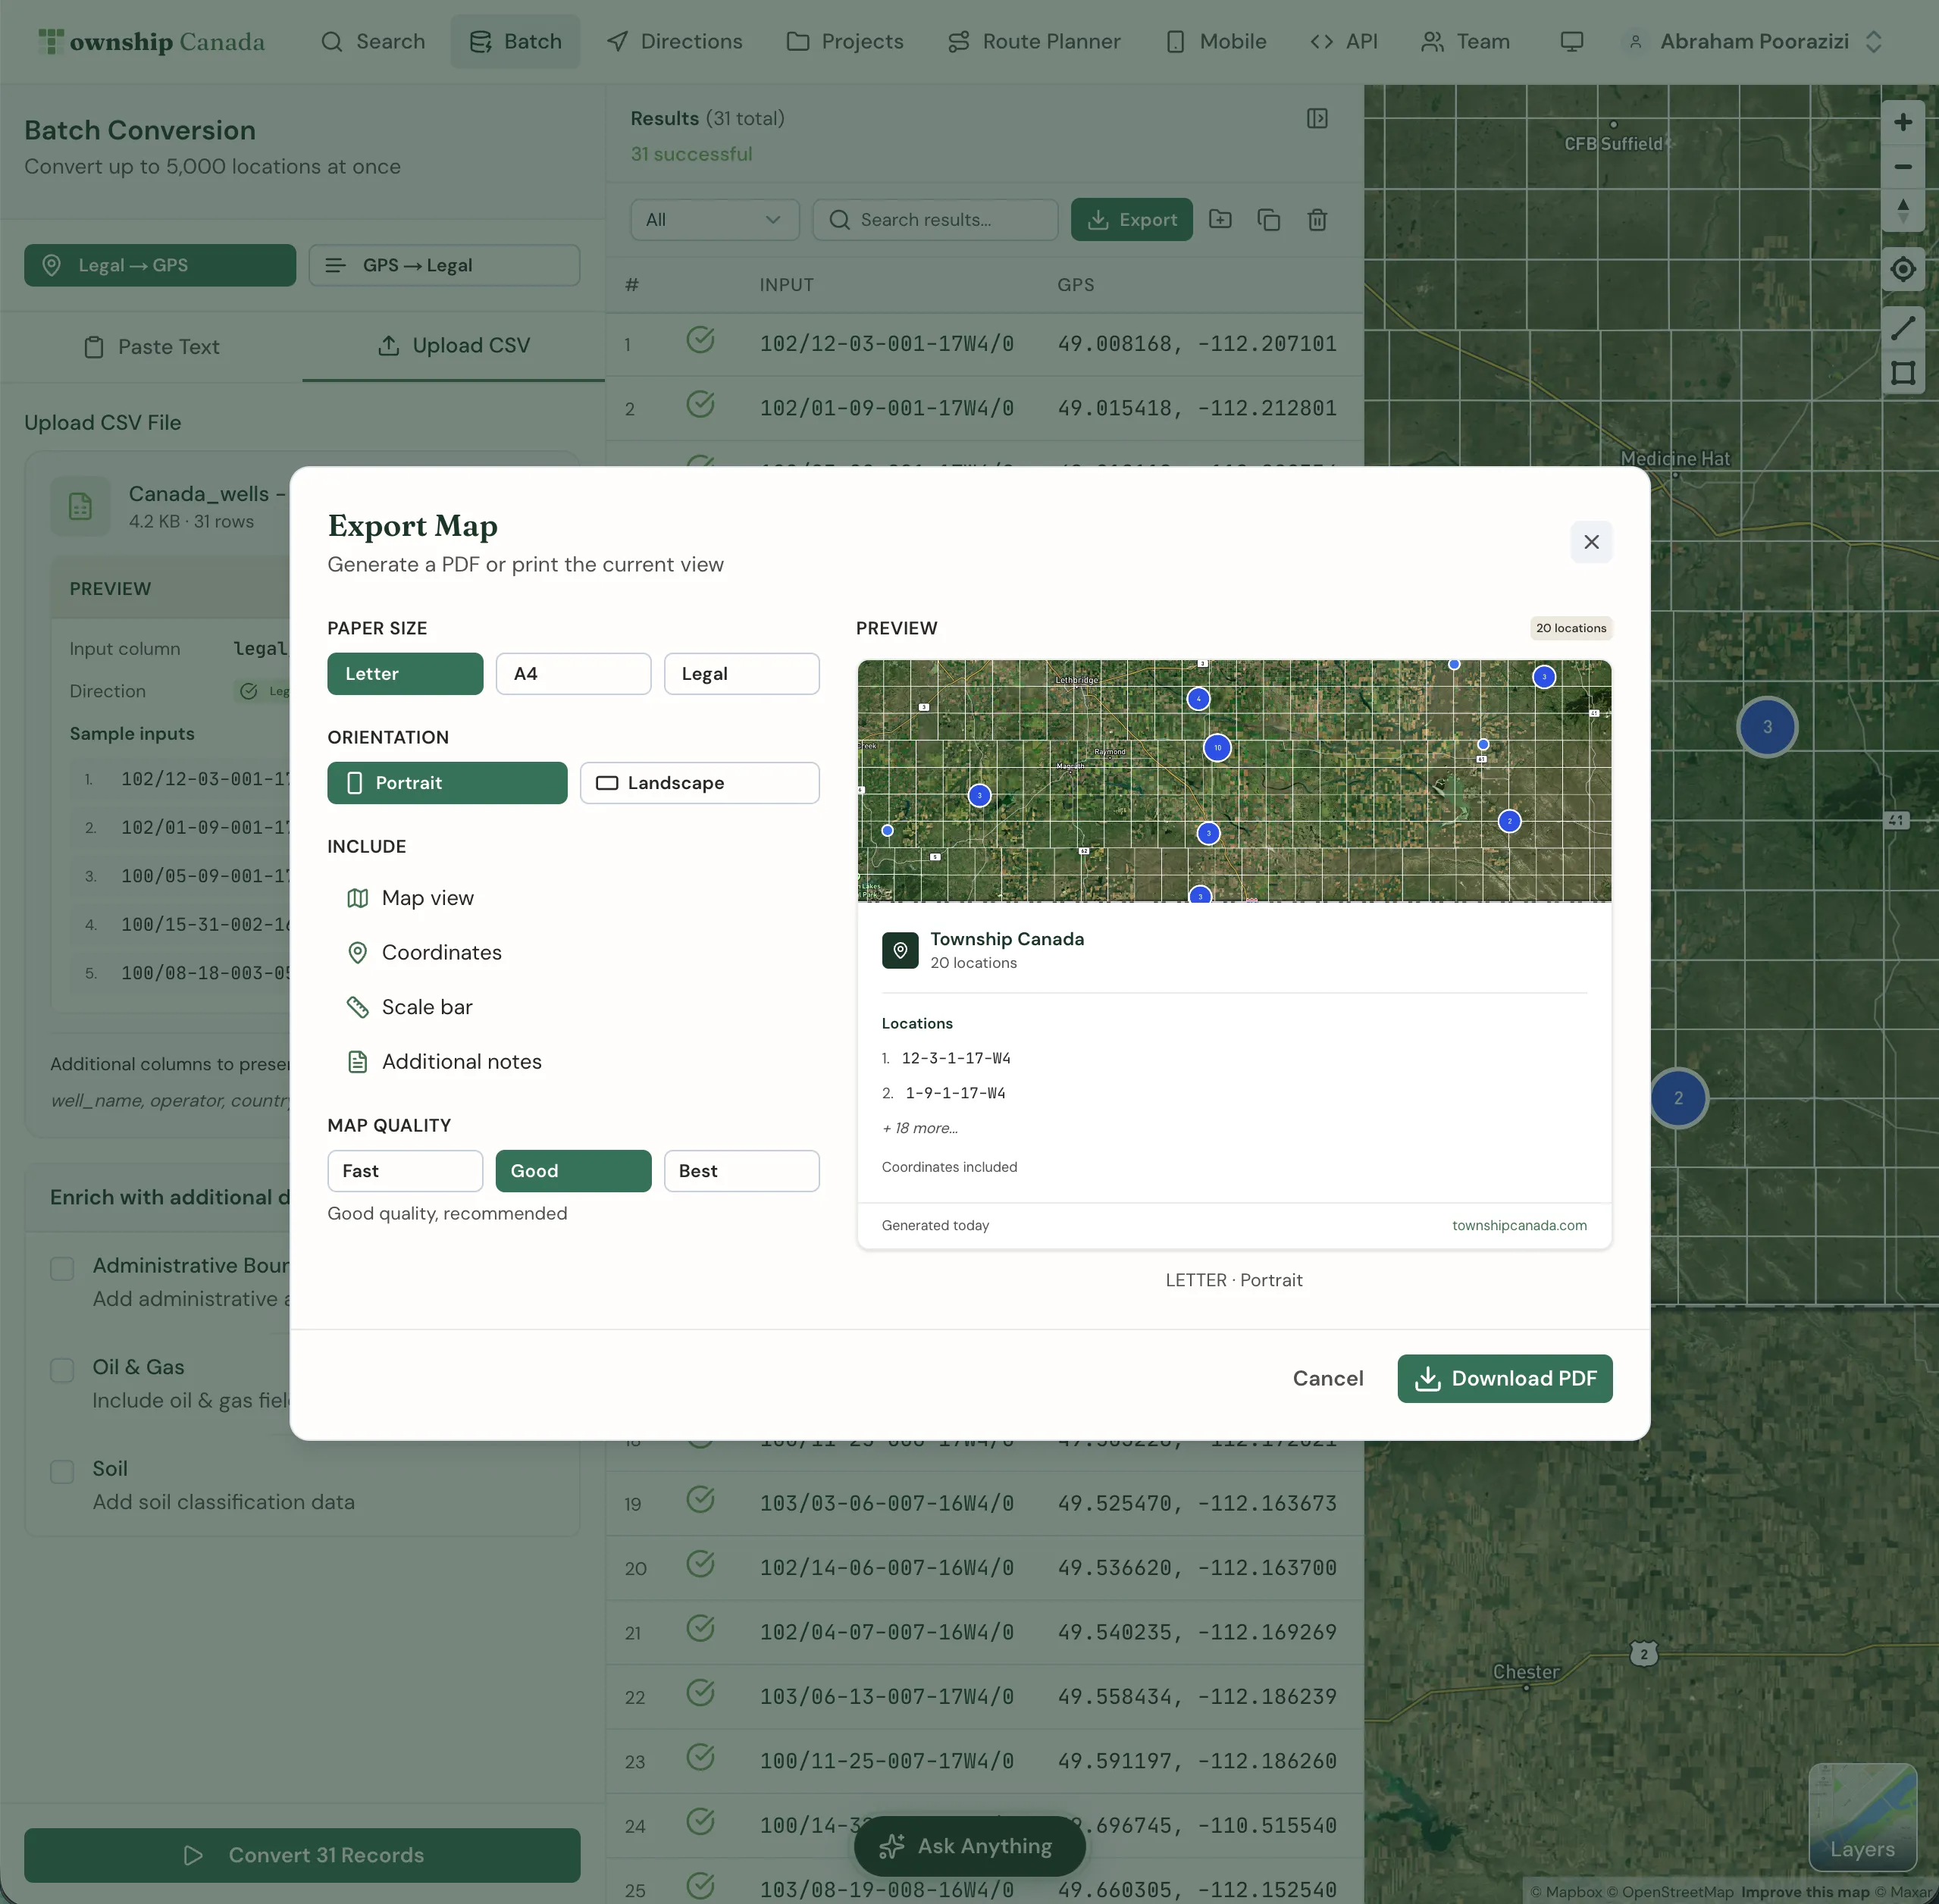Switch to the Paste Text tab

tap(151, 347)
